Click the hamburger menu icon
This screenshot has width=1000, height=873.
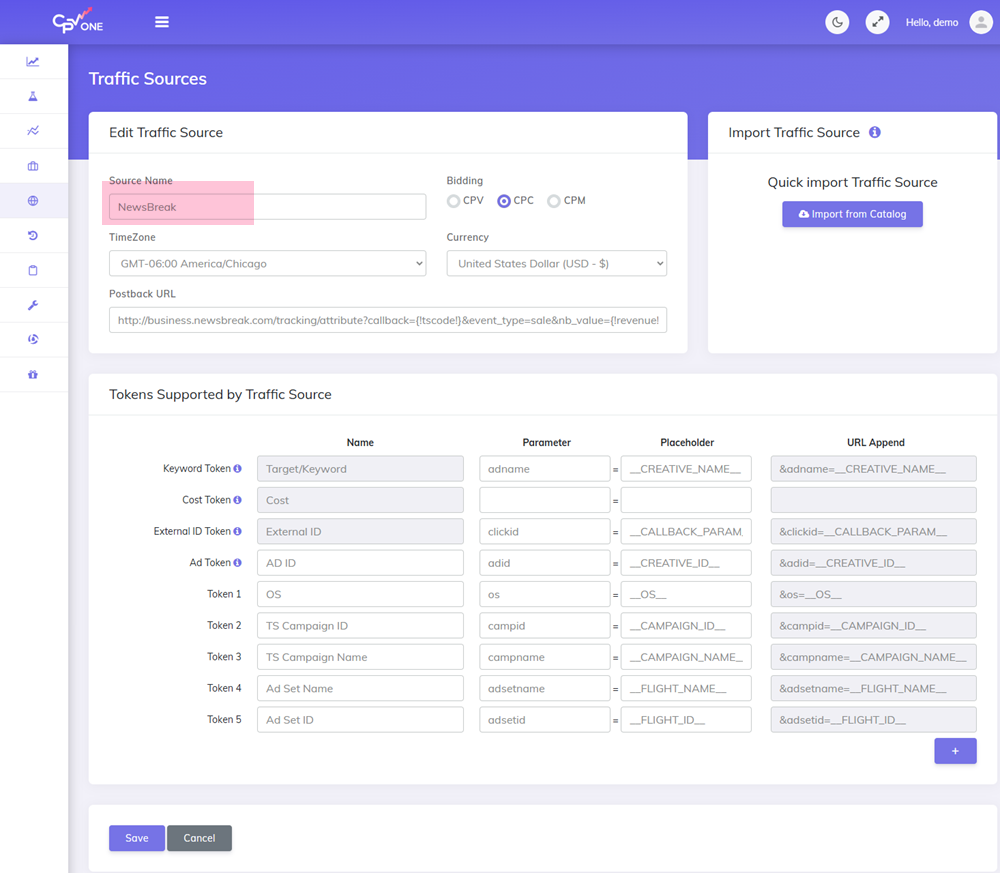click(162, 22)
